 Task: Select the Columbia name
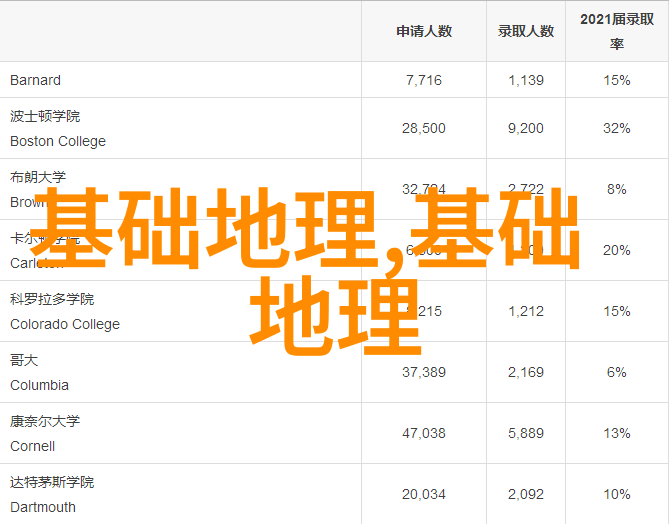pos(39,385)
